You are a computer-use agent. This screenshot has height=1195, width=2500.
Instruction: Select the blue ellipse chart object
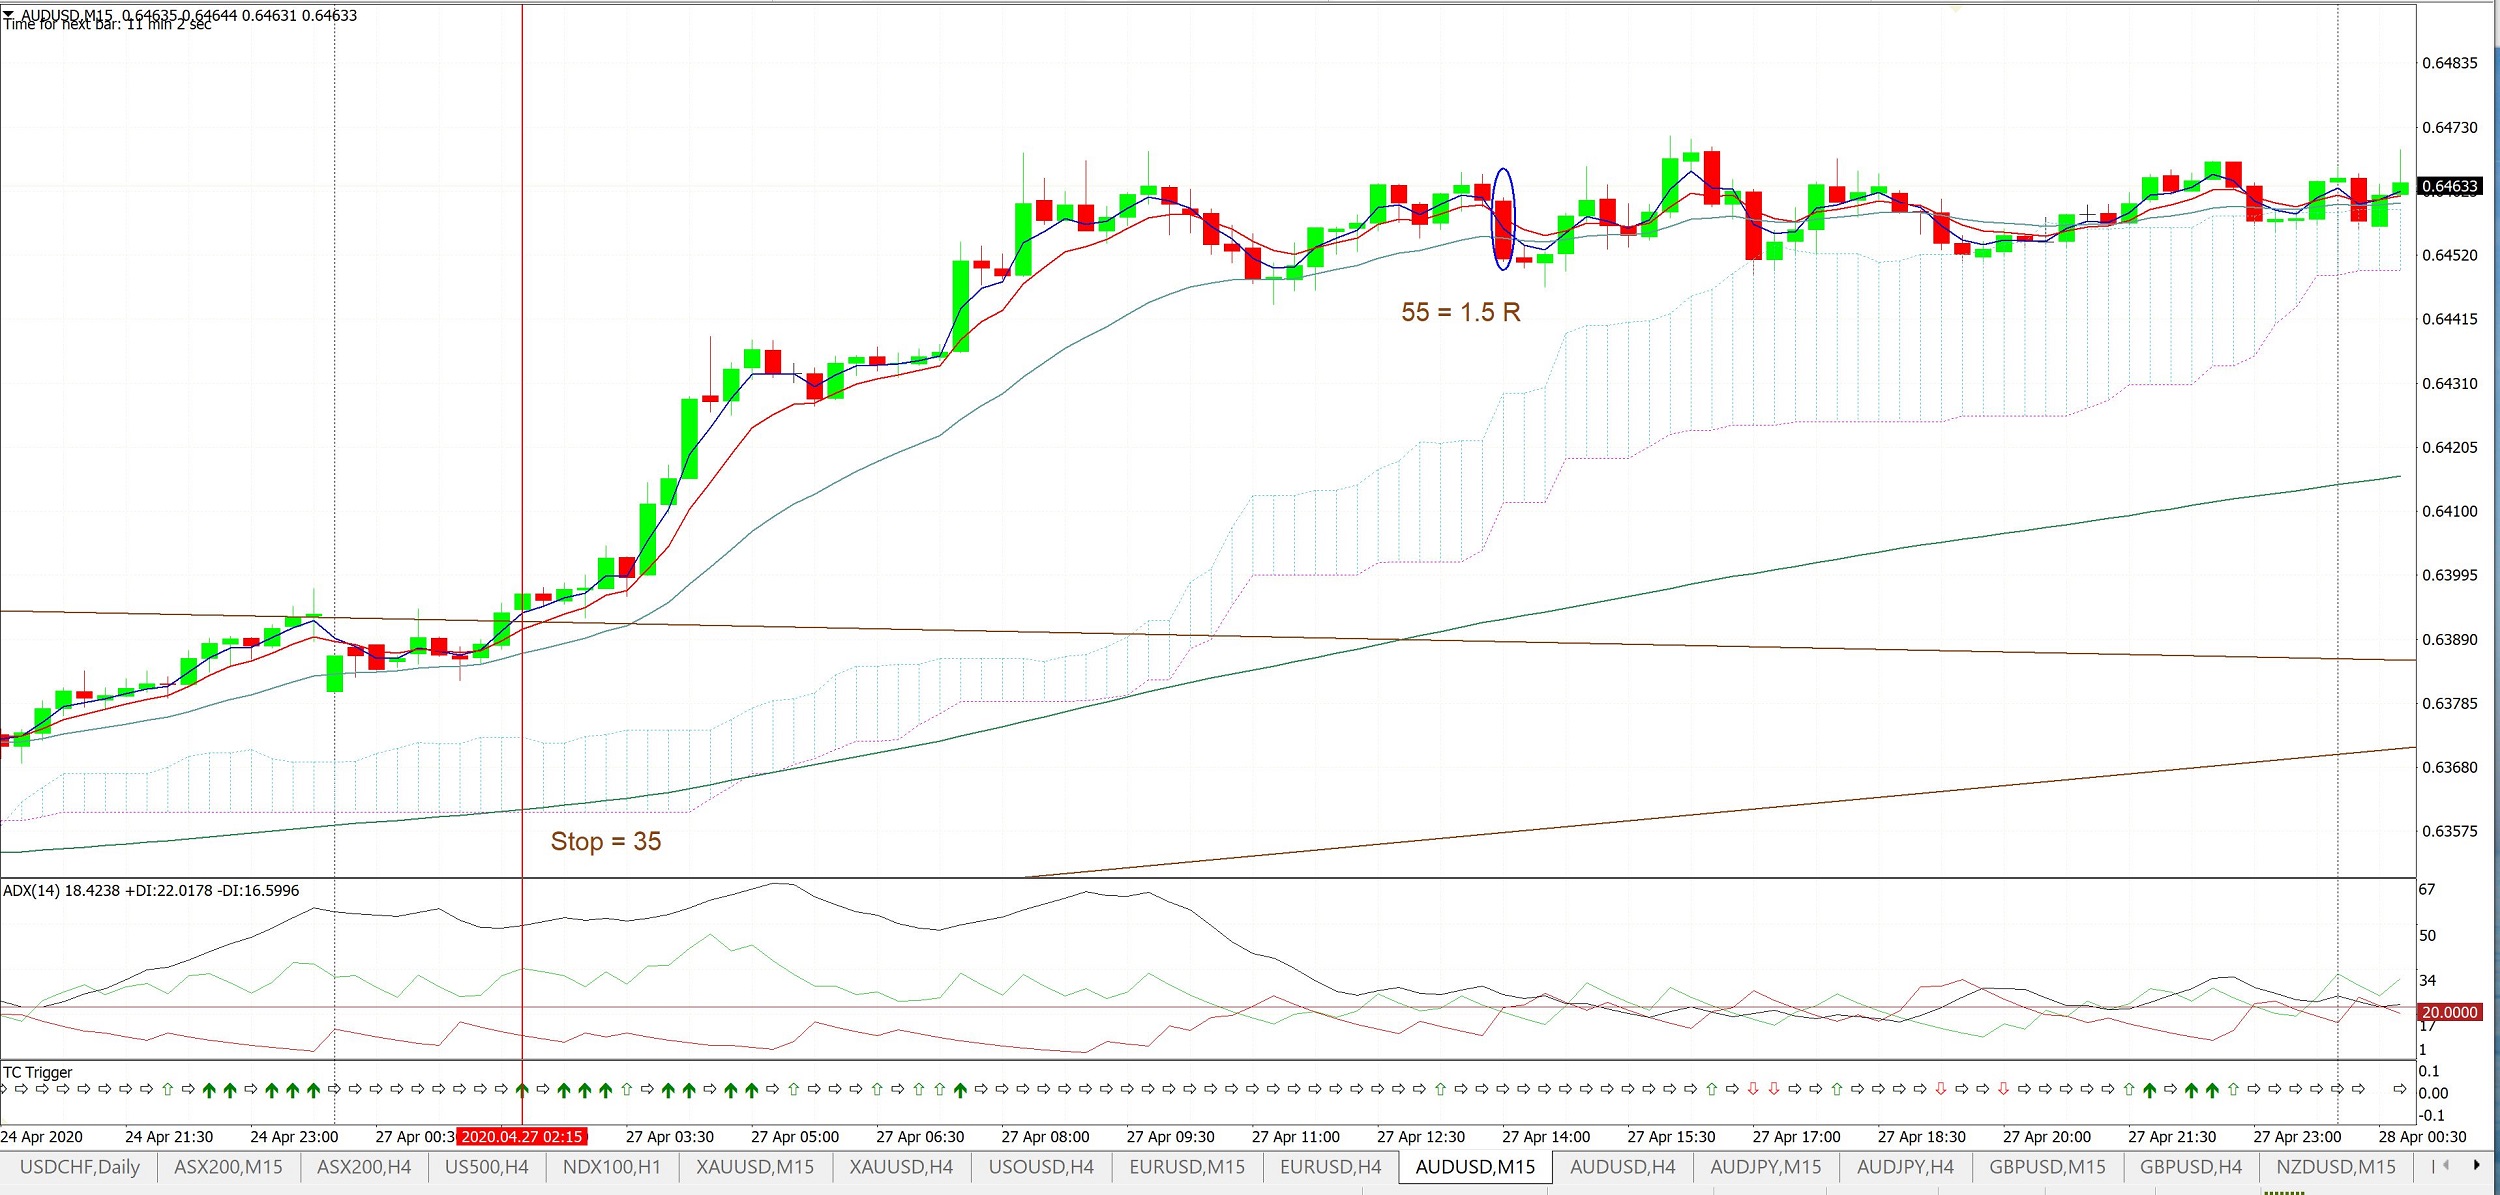[1503, 219]
